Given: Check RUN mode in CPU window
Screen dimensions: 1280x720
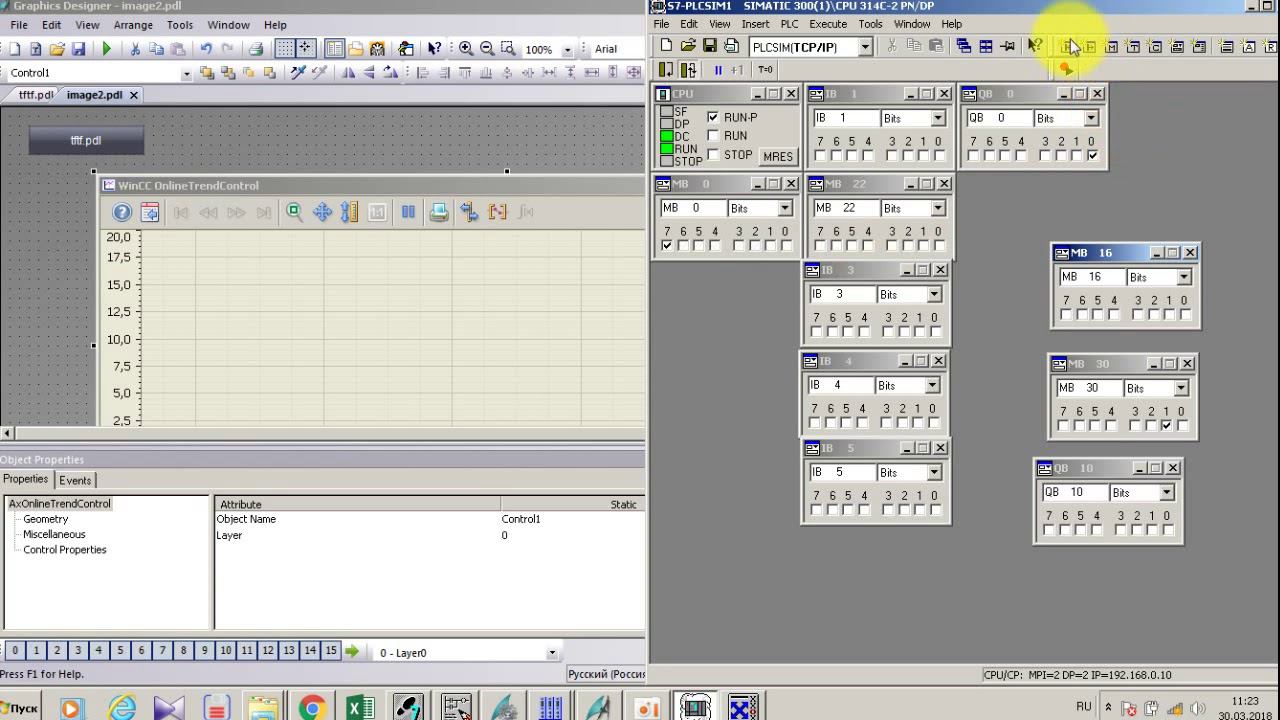Looking at the screenshot, I should tap(713, 135).
